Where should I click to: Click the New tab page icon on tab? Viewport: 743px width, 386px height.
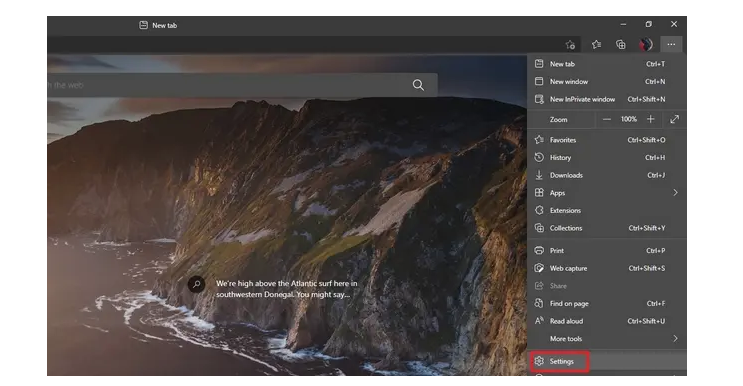(143, 25)
